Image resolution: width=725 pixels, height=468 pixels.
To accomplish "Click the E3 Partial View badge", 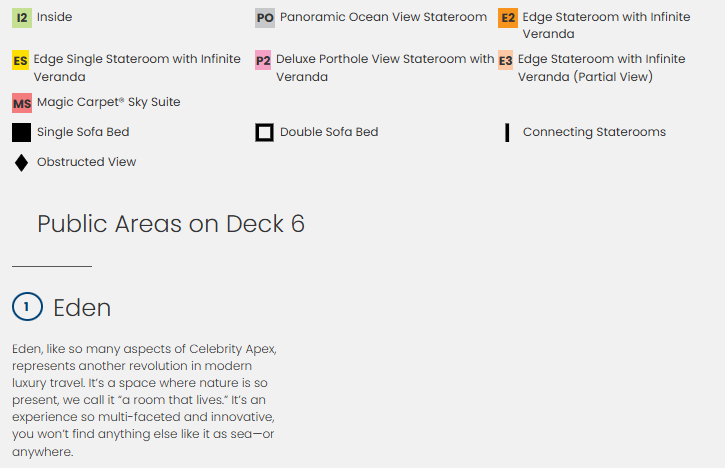I will [x=506, y=61].
